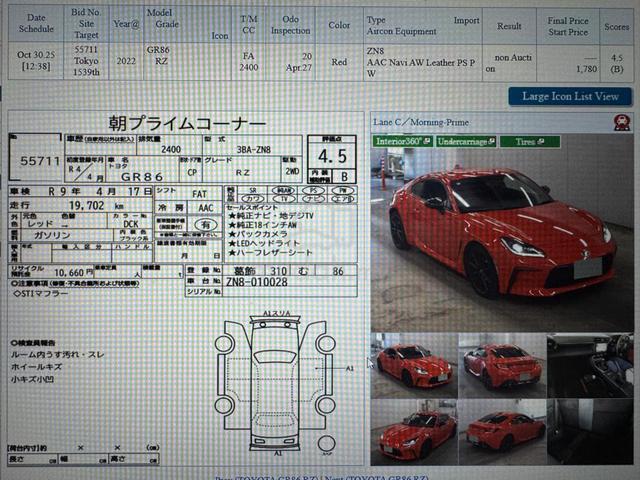Click the 'Color' column header

click(x=339, y=23)
